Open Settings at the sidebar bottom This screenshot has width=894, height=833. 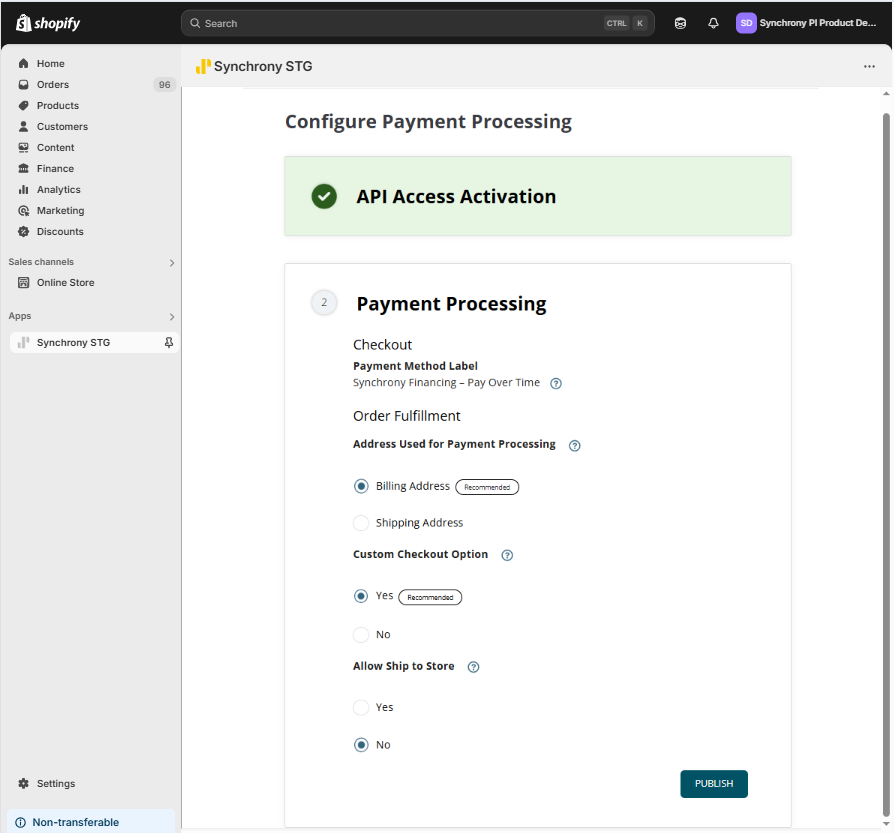coord(55,784)
